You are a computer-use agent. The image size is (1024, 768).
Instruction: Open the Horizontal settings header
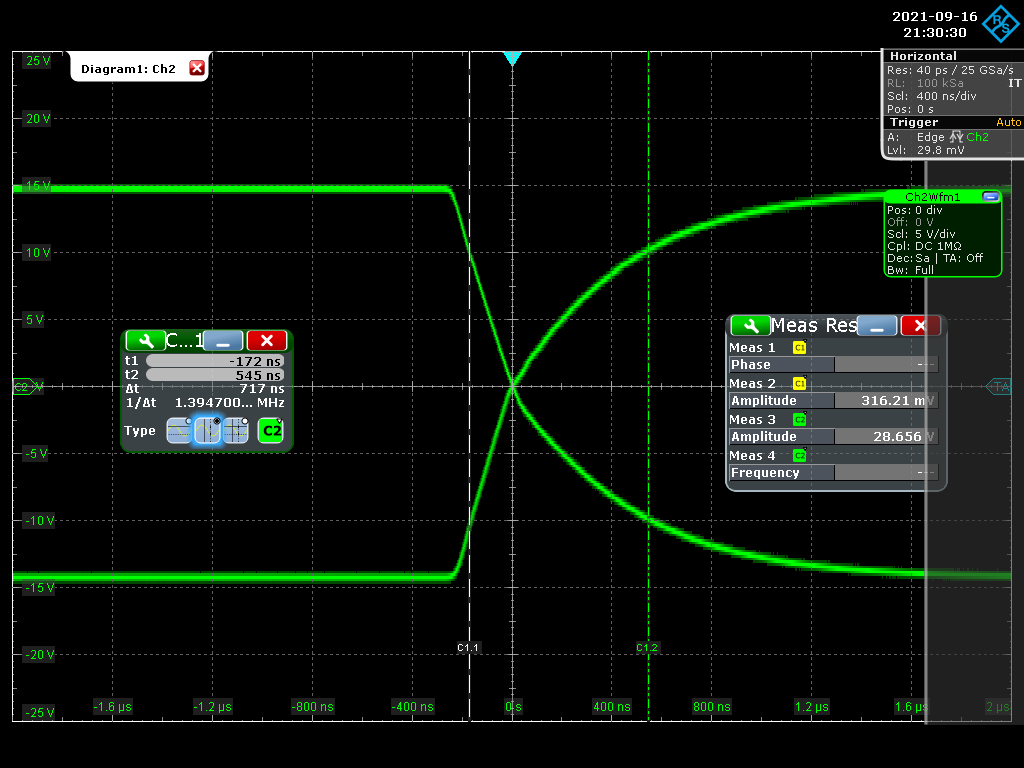923,56
